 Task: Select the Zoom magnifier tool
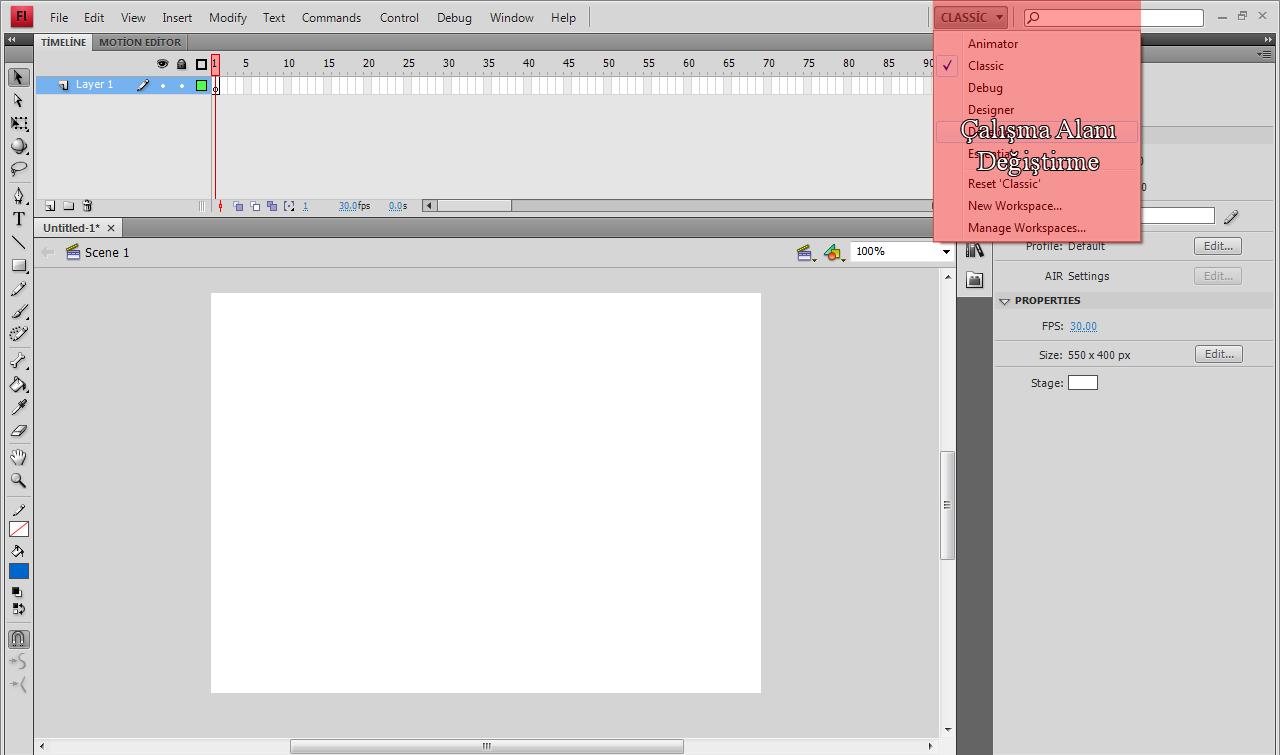click(x=18, y=480)
